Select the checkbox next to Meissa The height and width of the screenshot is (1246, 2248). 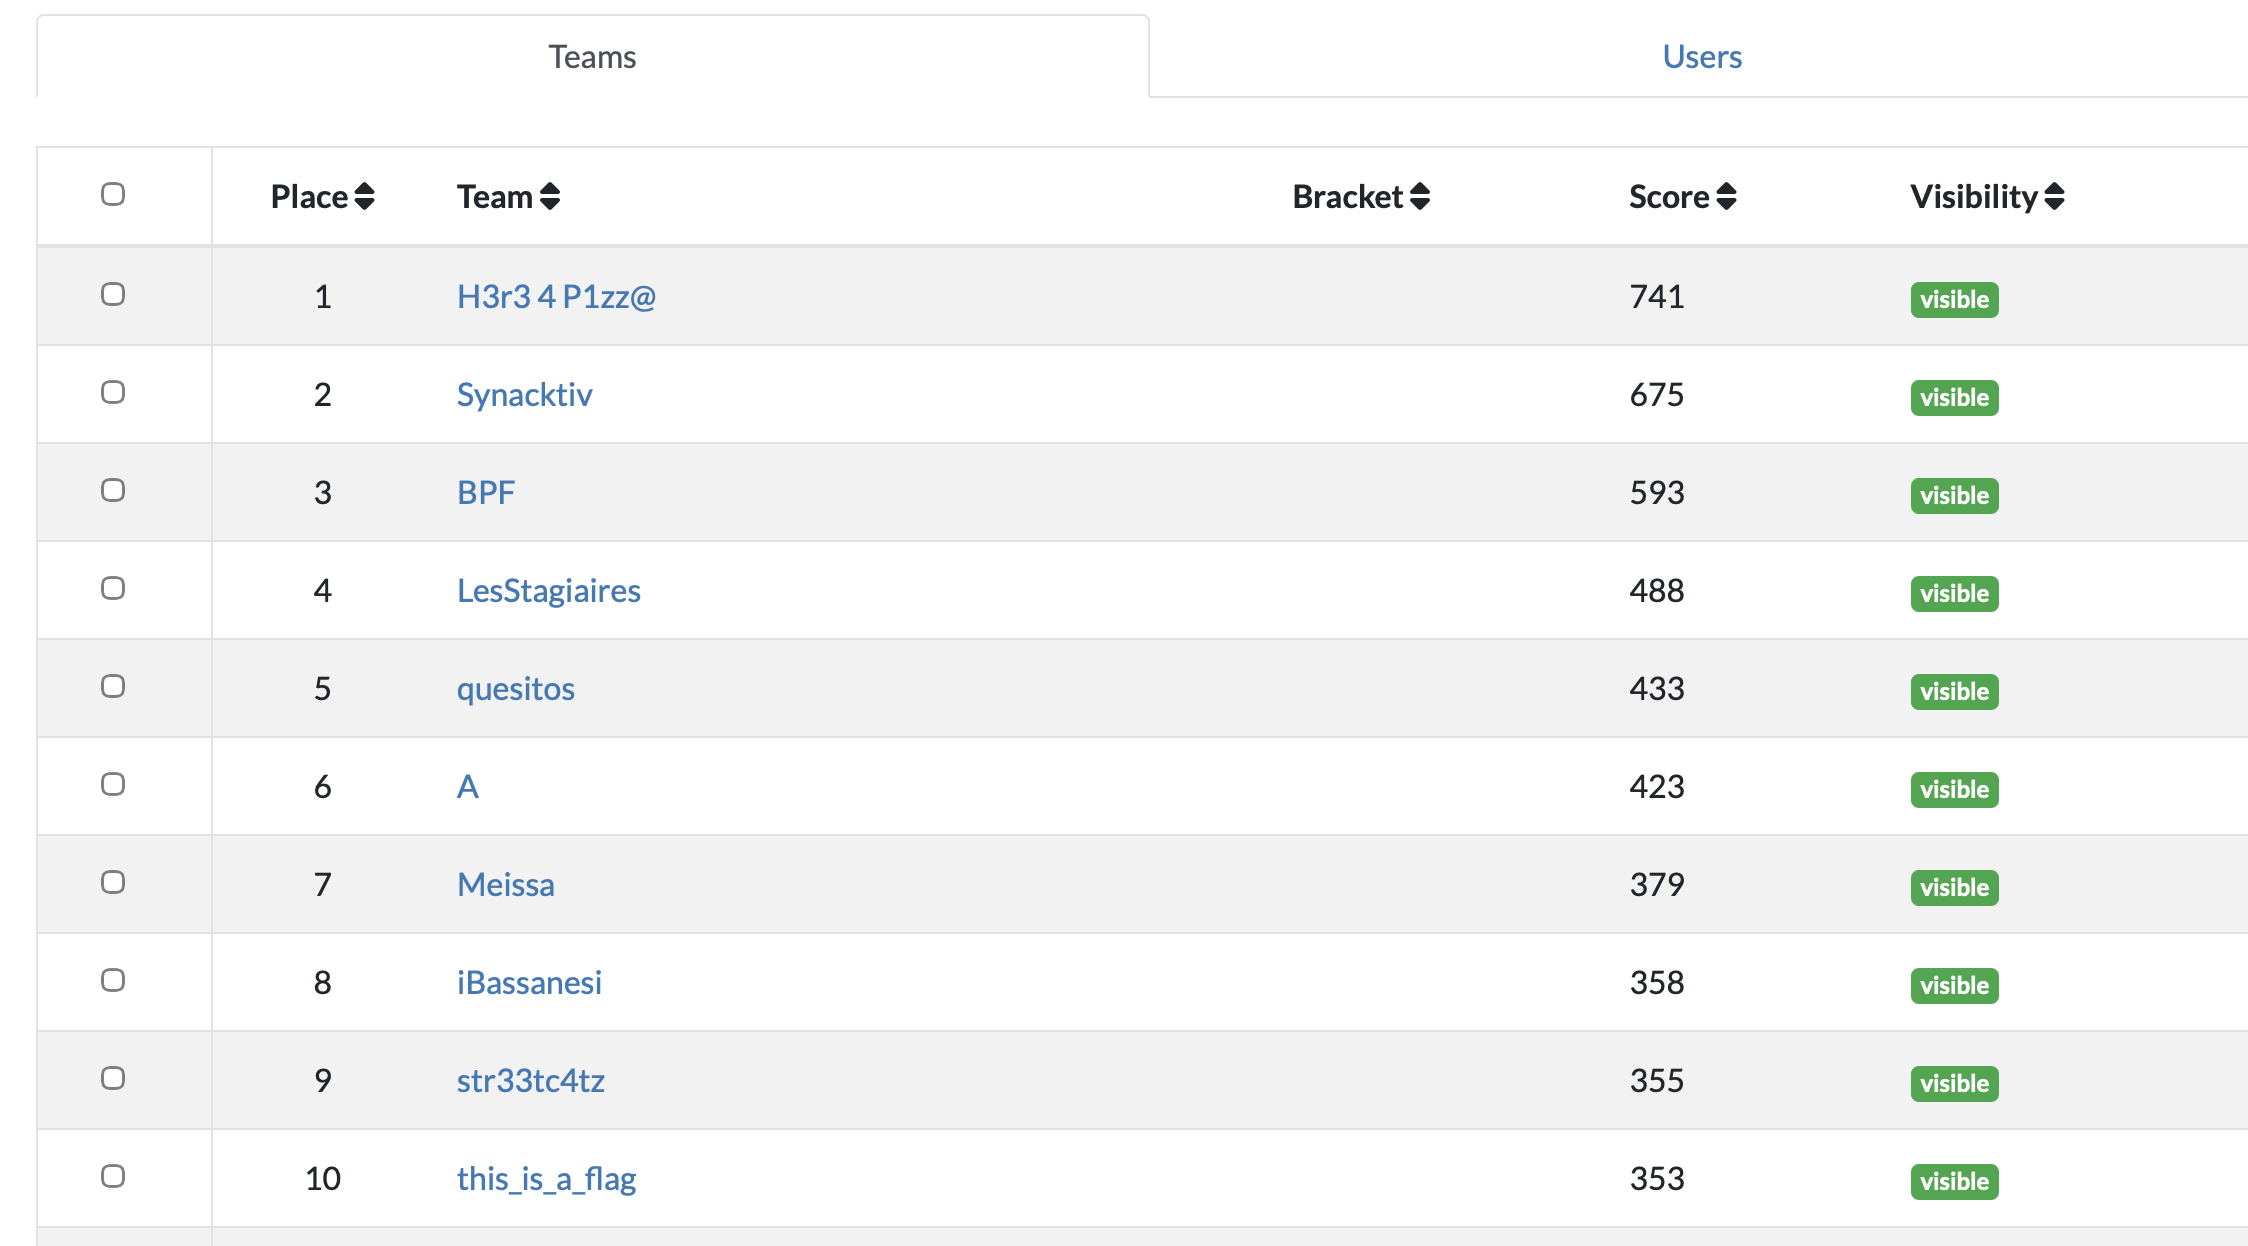113,882
